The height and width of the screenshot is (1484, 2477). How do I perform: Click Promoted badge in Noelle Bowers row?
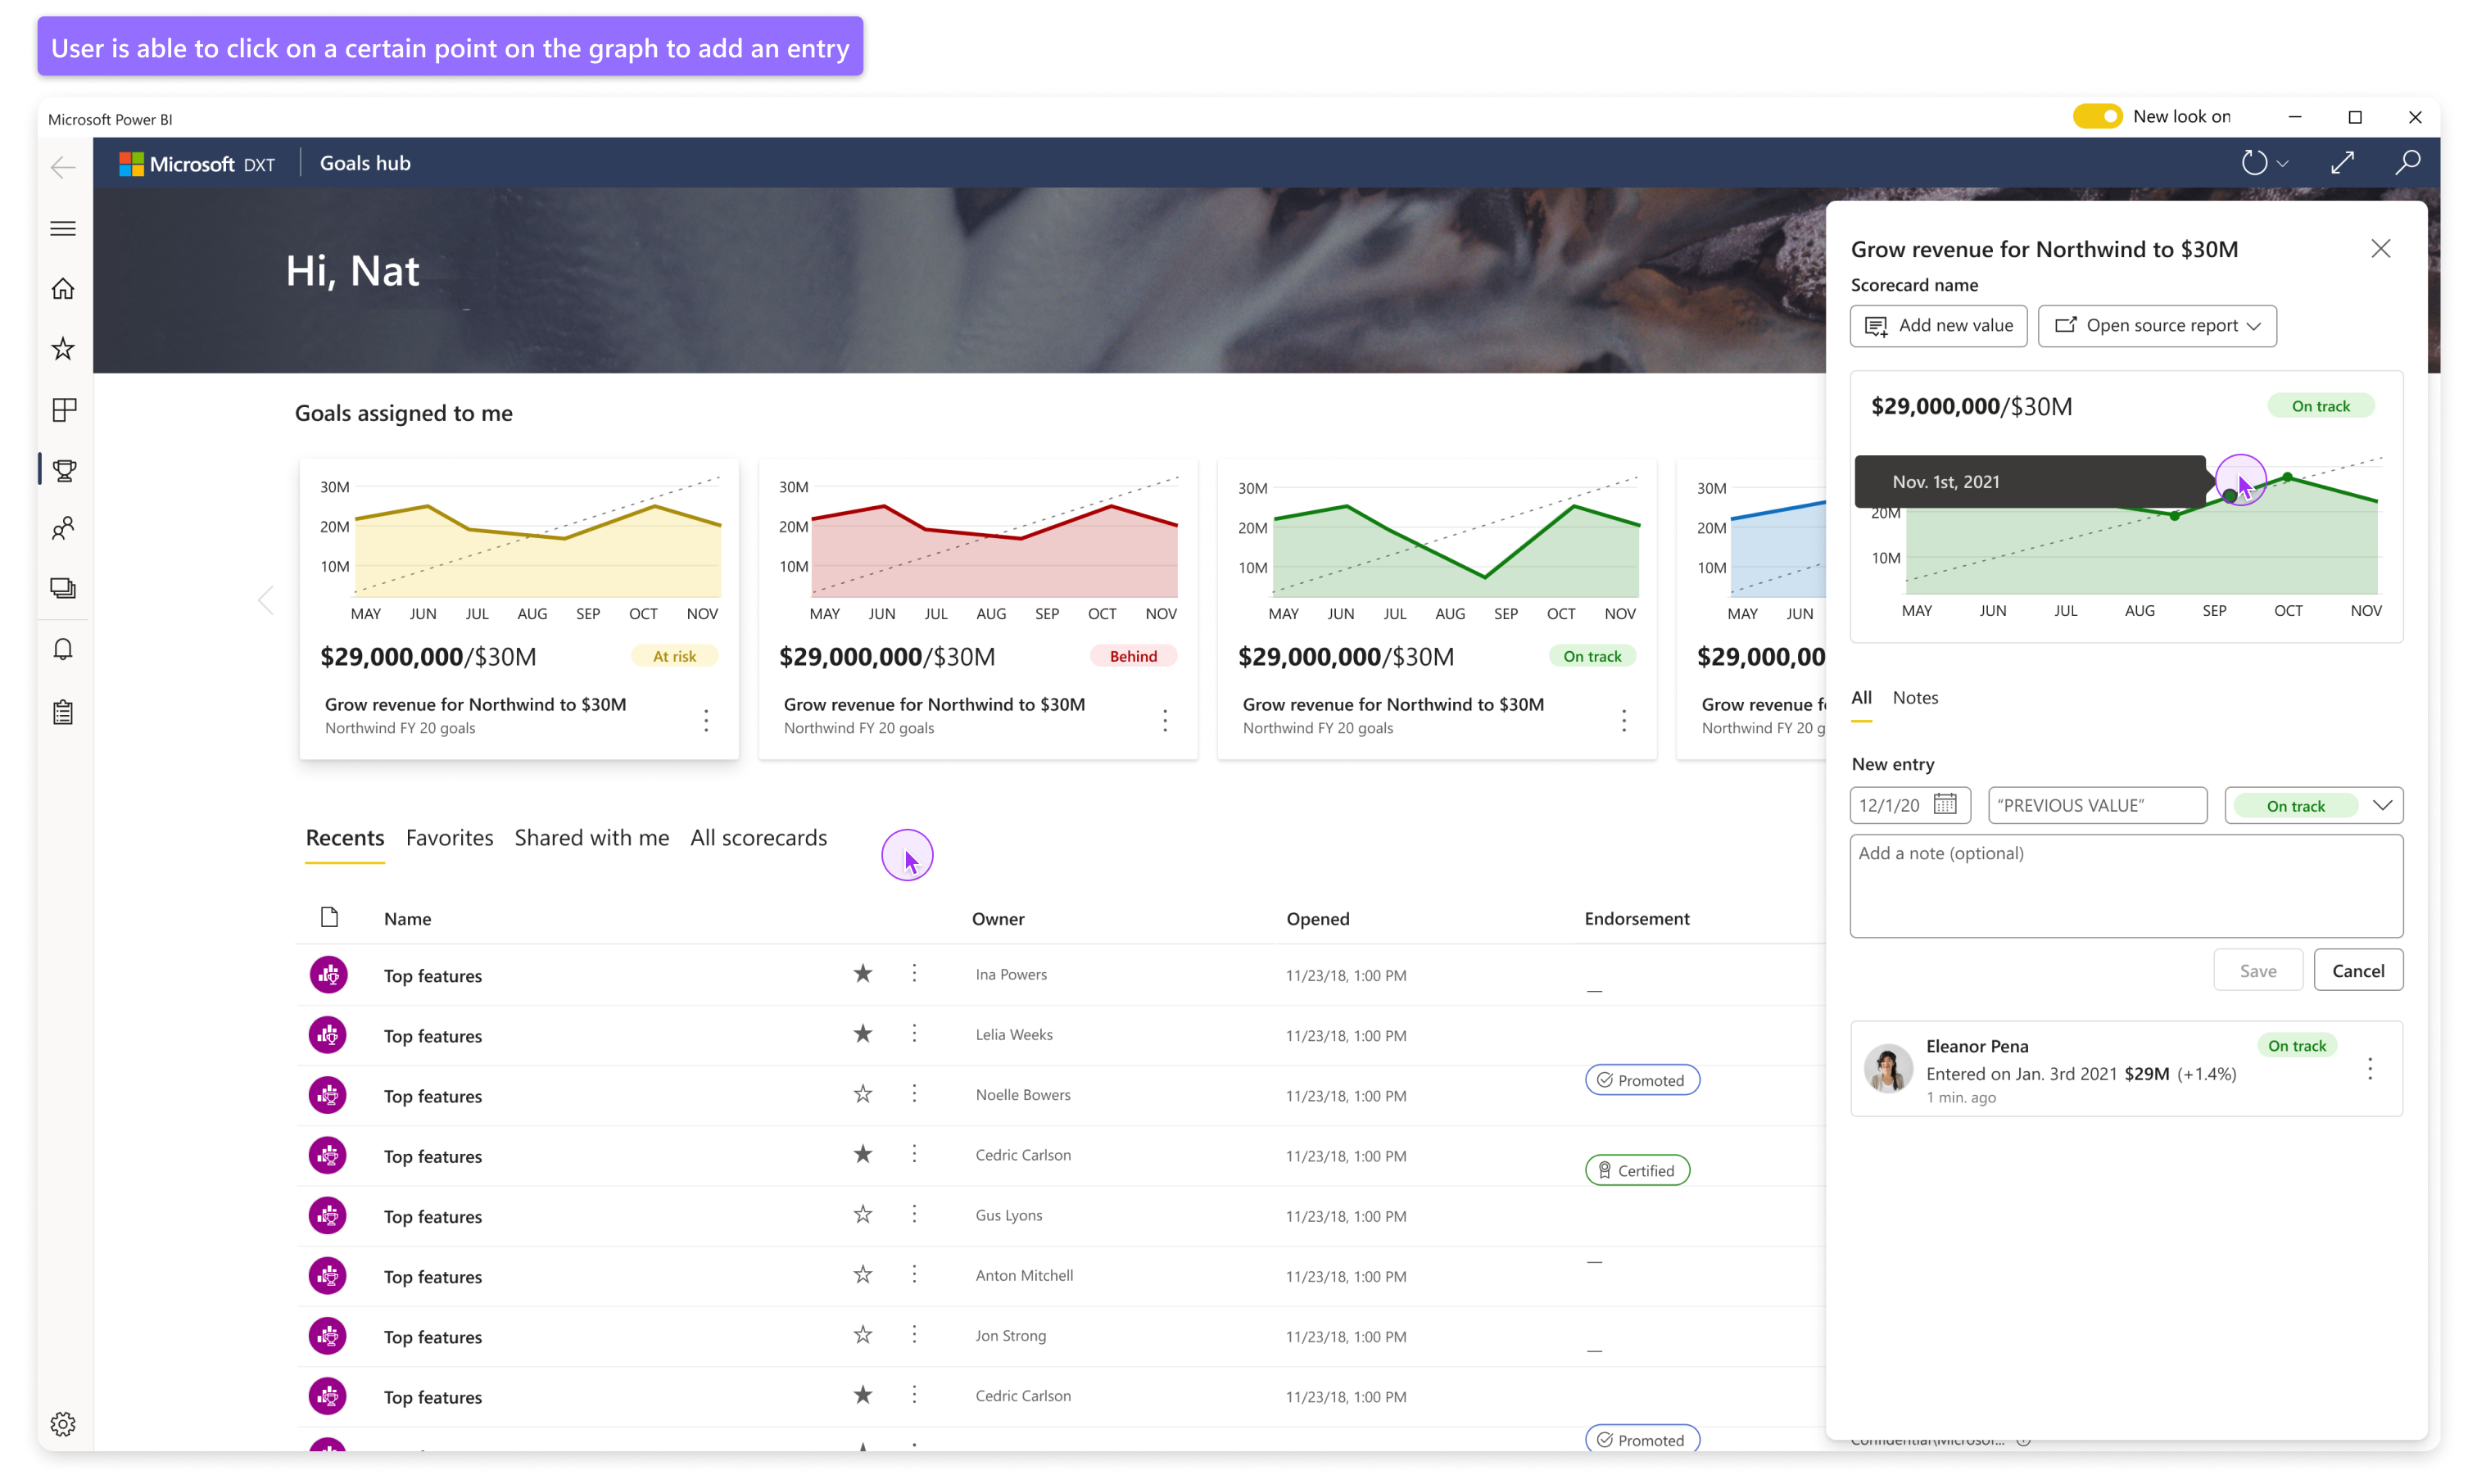(1642, 1080)
